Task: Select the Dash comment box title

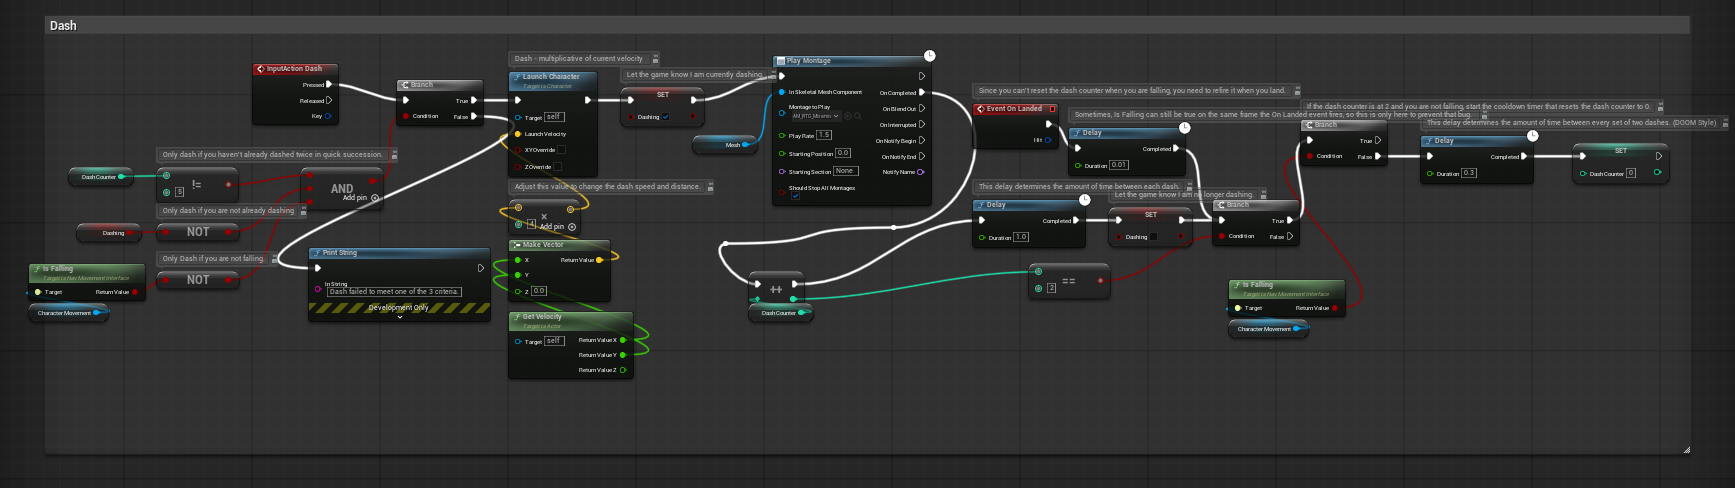Action: 63,26
